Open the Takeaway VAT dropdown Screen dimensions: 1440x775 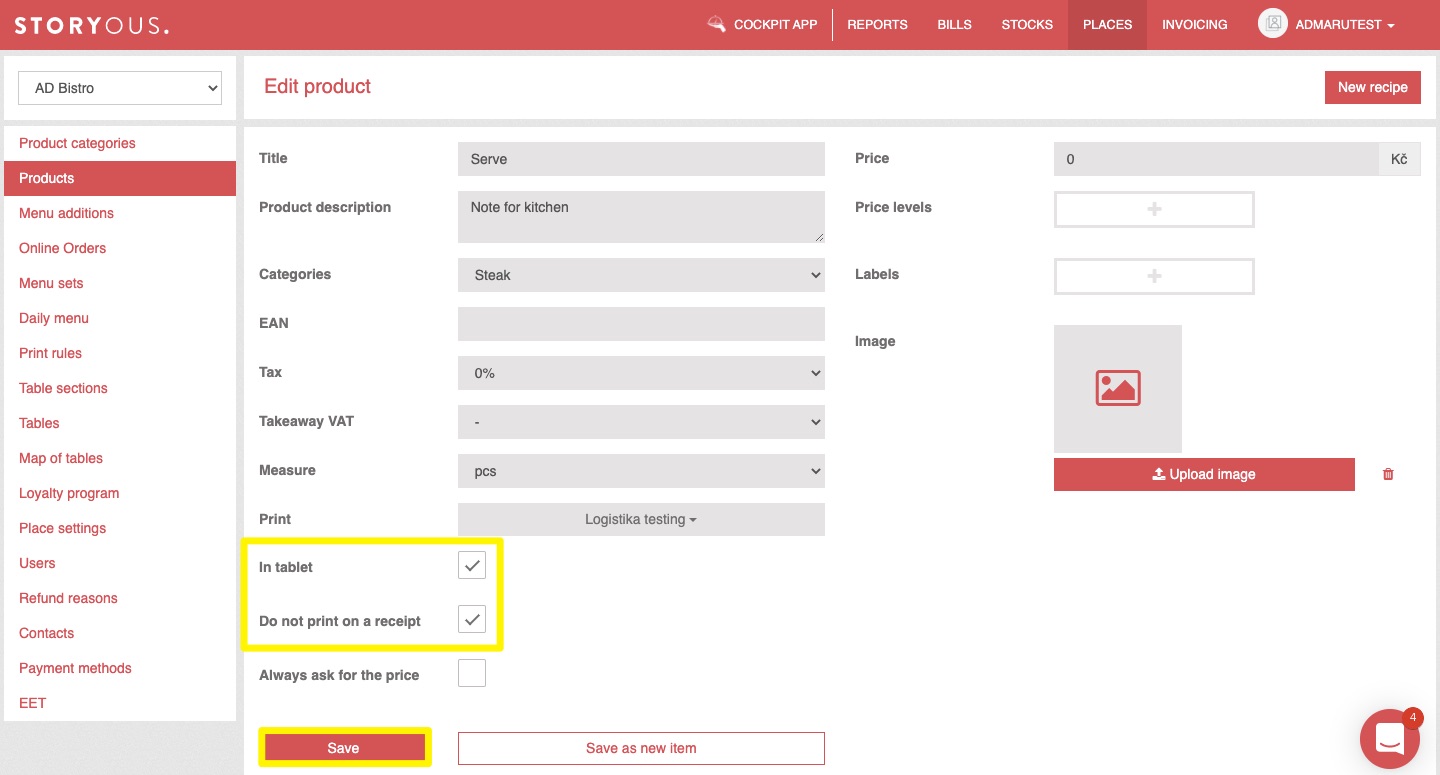click(x=641, y=422)
